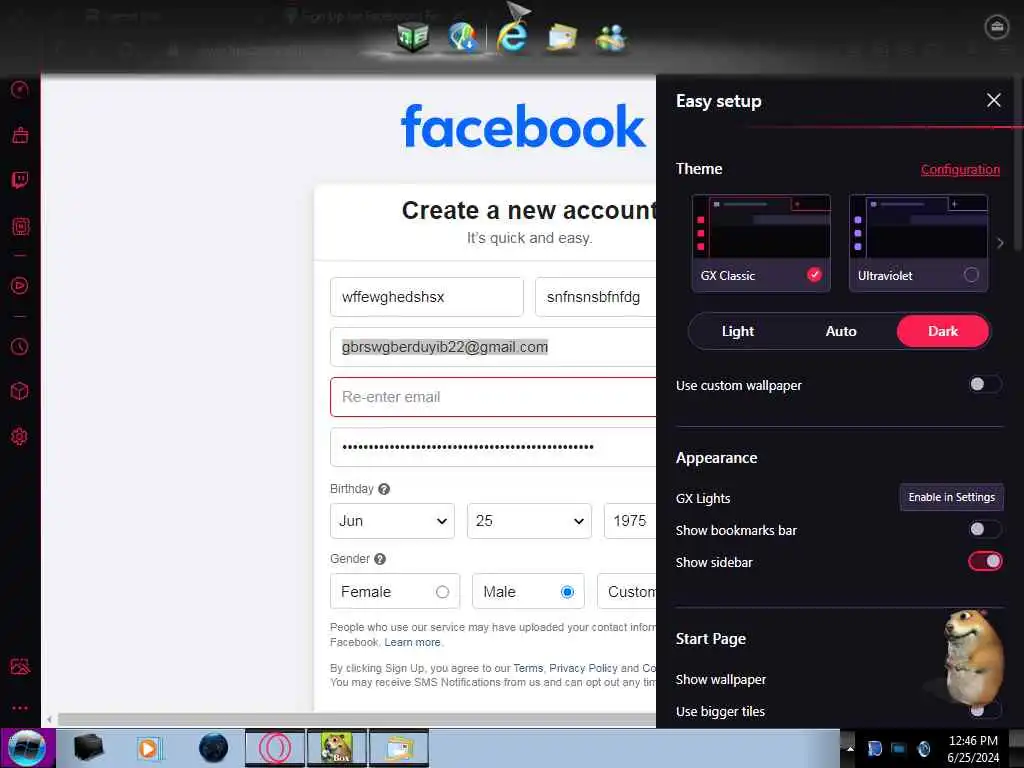Open the dark globe taskbar icon
Viewport: 1024px width, 768px height.
click(214, 748)
